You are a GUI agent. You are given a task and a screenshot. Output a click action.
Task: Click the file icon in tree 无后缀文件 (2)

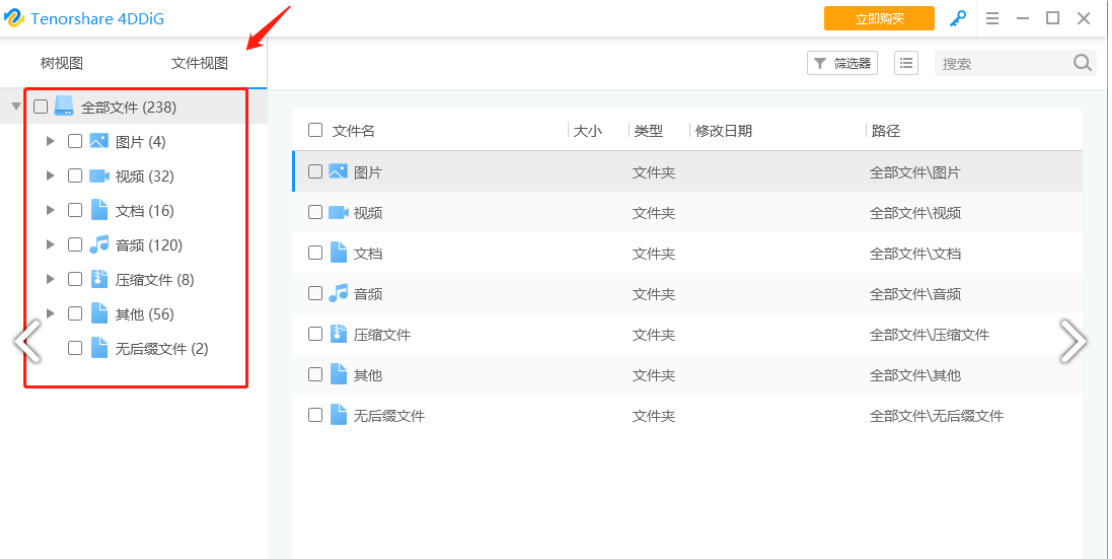pyautogui.click(x=99, y=348)
